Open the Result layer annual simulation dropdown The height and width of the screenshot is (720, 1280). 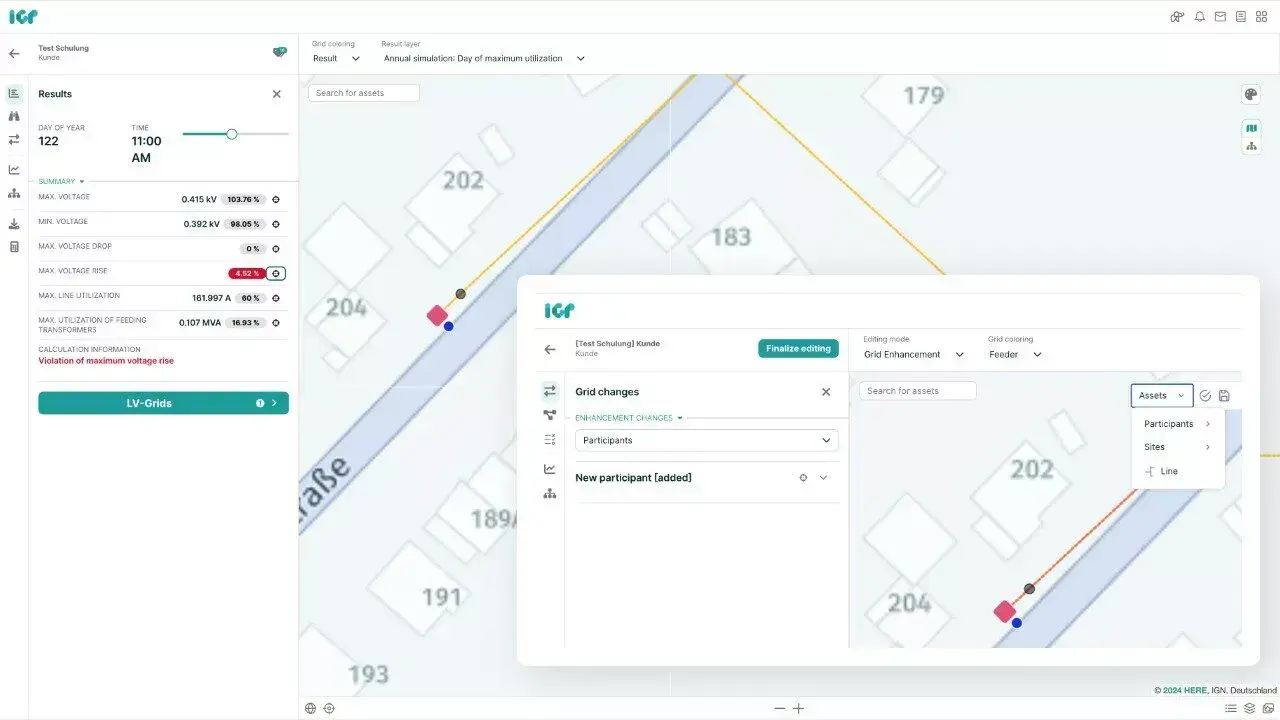(484, 58)
